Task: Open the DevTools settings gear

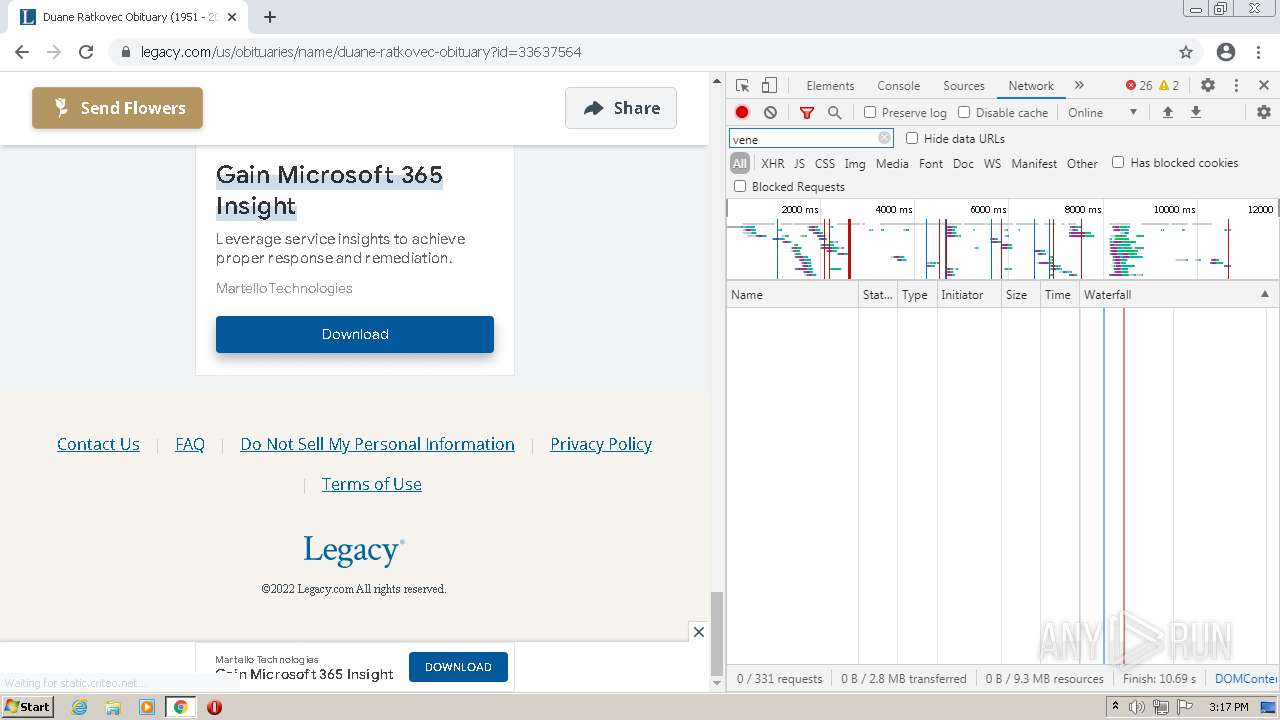Action: coord(1208,86)
